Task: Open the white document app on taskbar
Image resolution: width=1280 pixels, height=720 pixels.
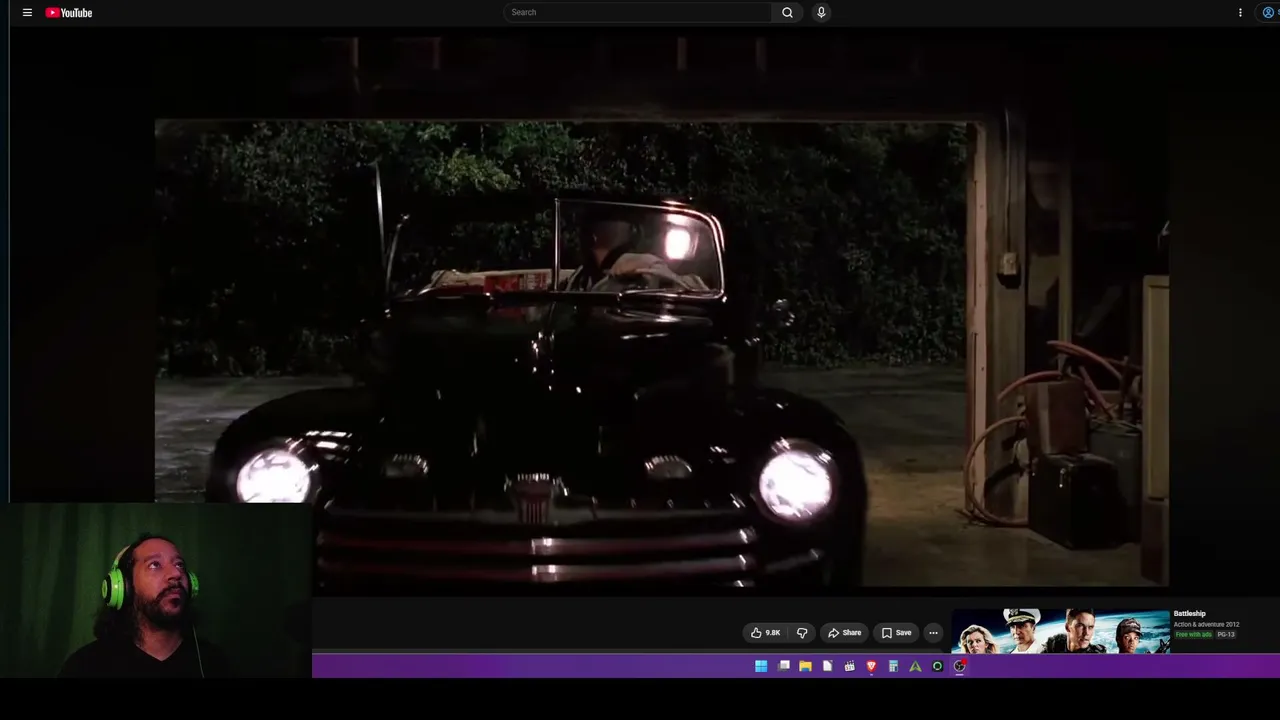Action: tap(827, 666)
